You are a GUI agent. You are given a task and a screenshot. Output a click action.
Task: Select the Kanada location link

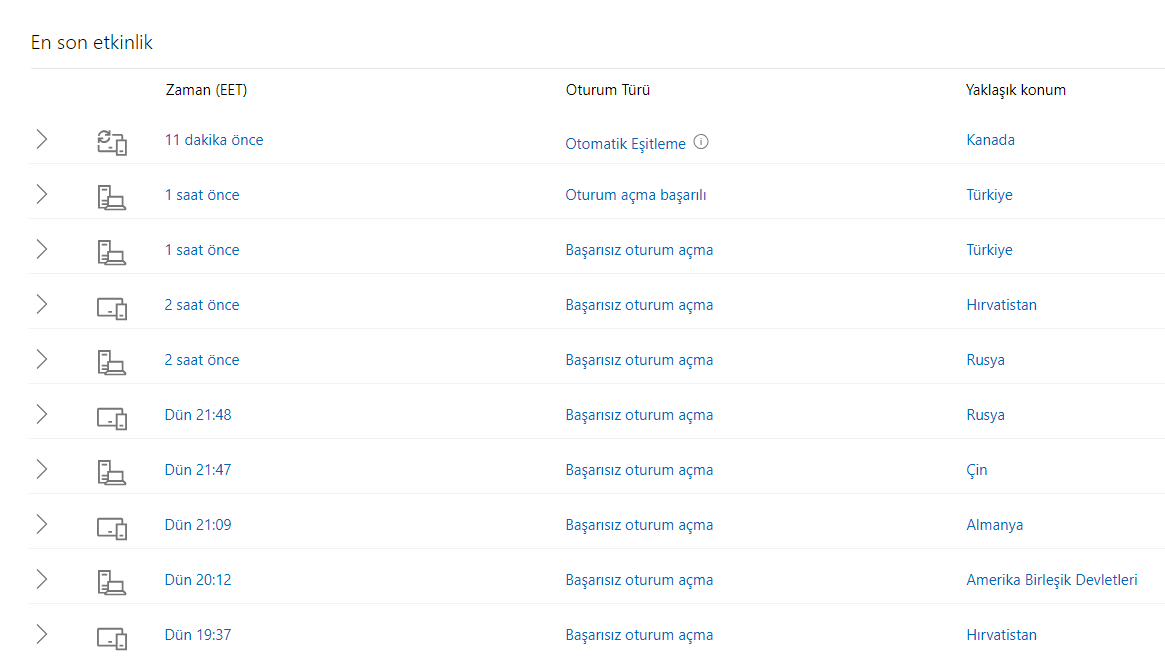[990, 140]
